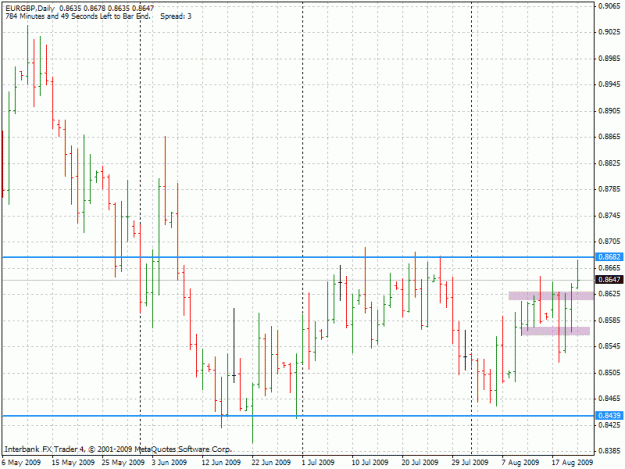The height and width of the screenshot is (469, 625).
Task: Click the current price label 0.8647
Action: click(609, 279)
